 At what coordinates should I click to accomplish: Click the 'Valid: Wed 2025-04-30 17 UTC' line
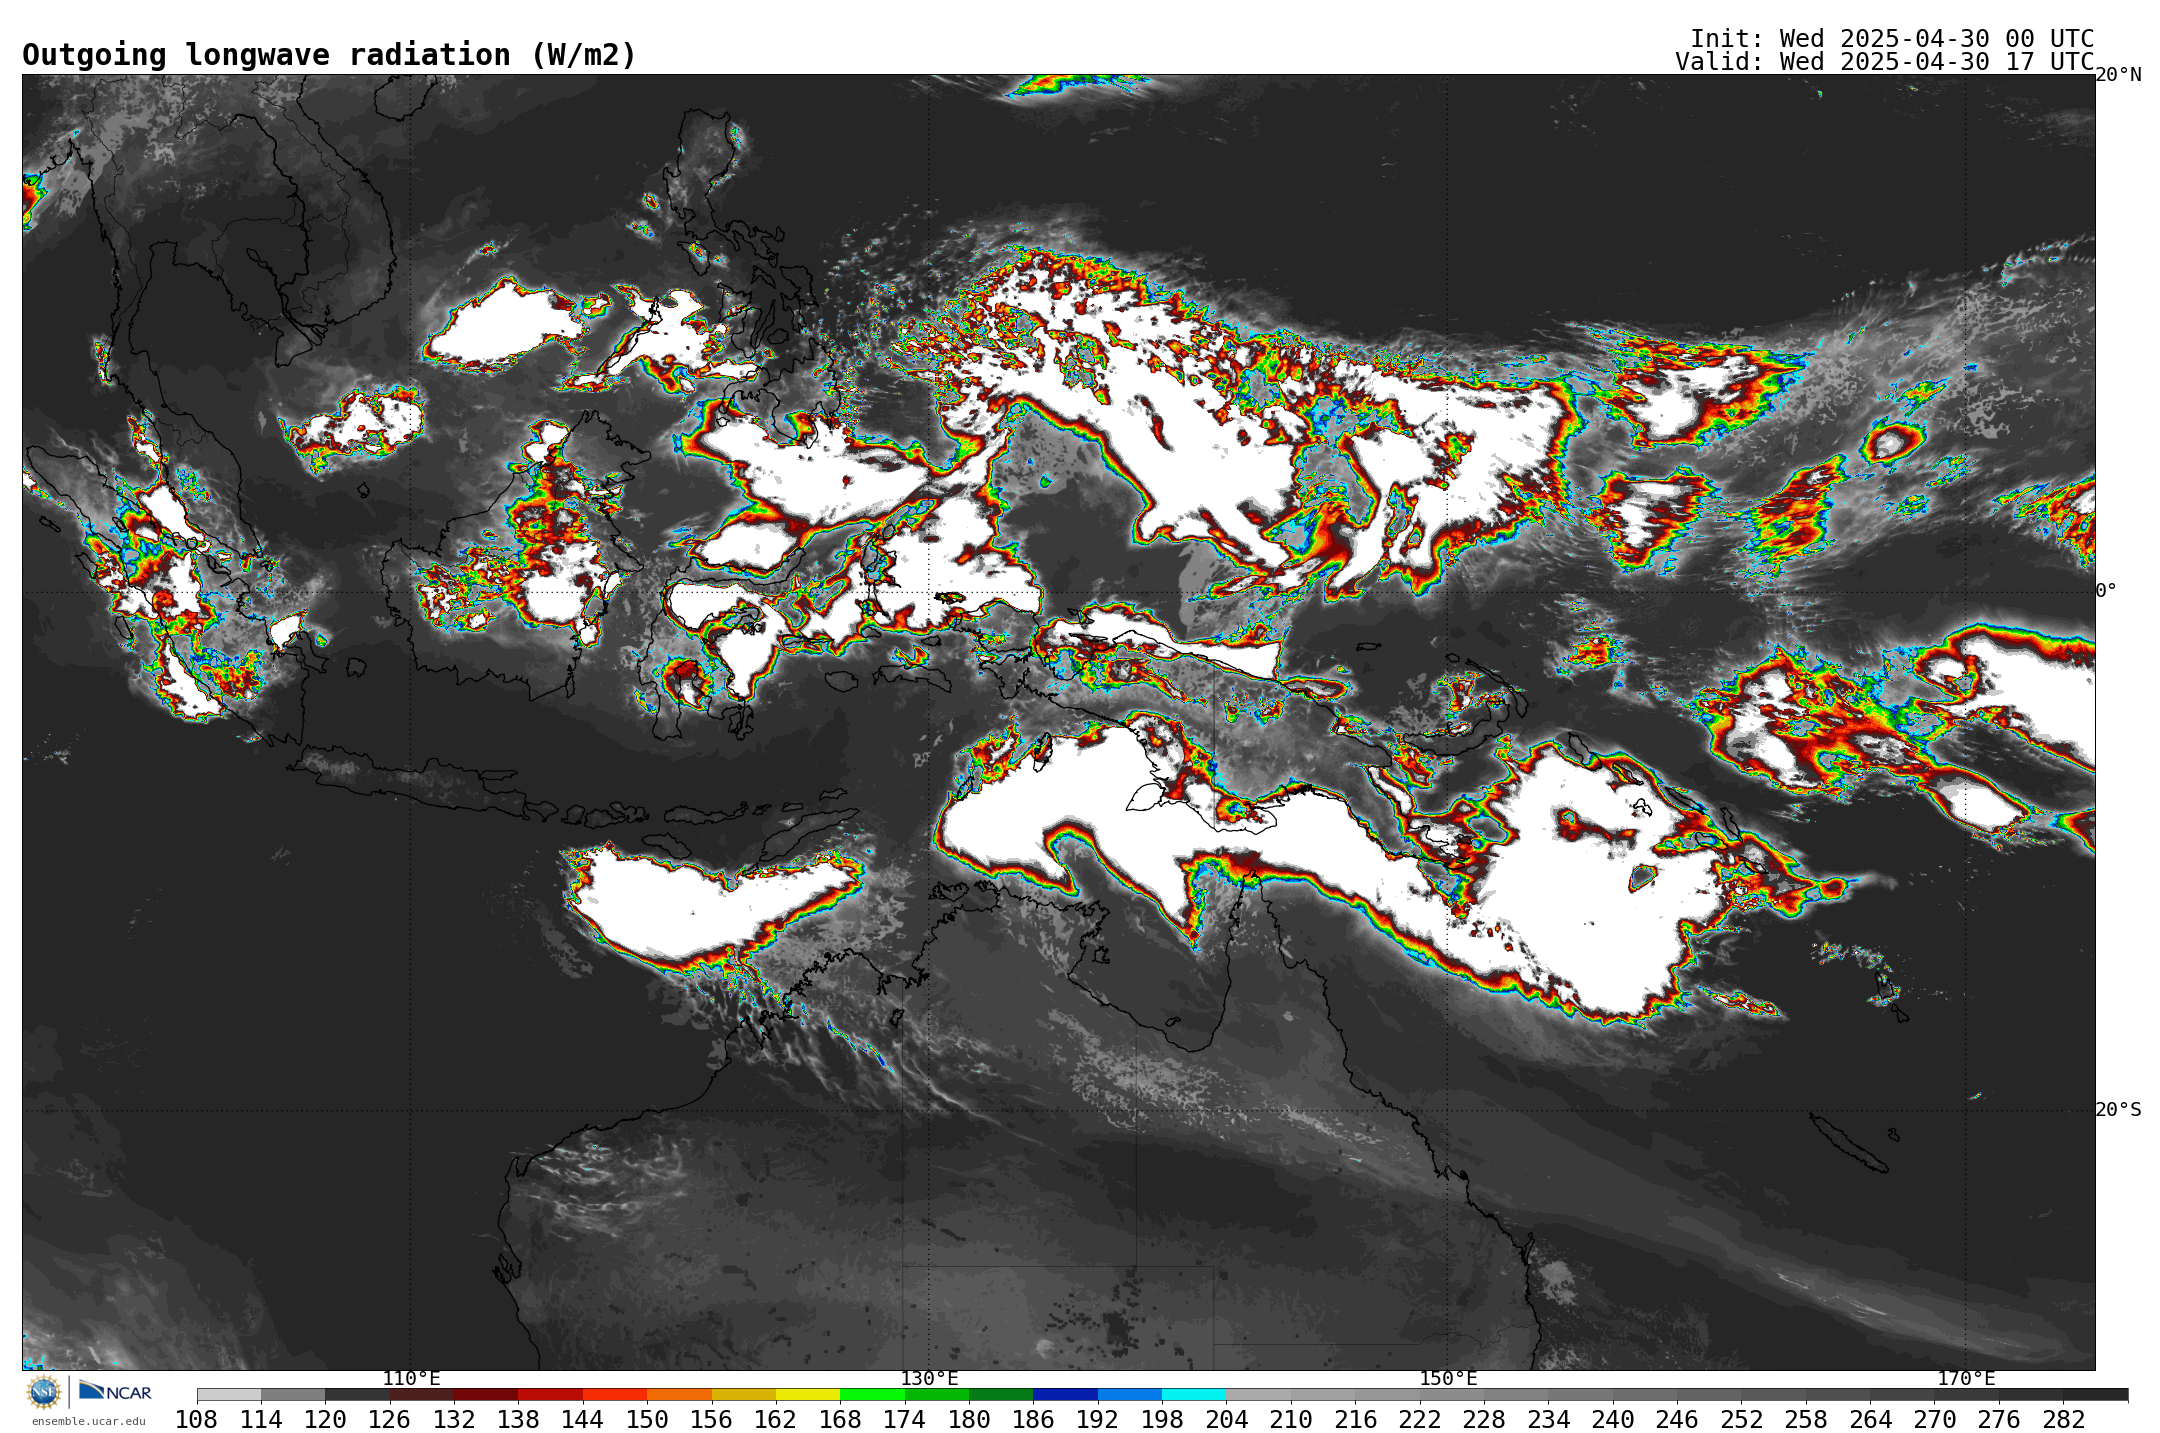click(1885, 62)
